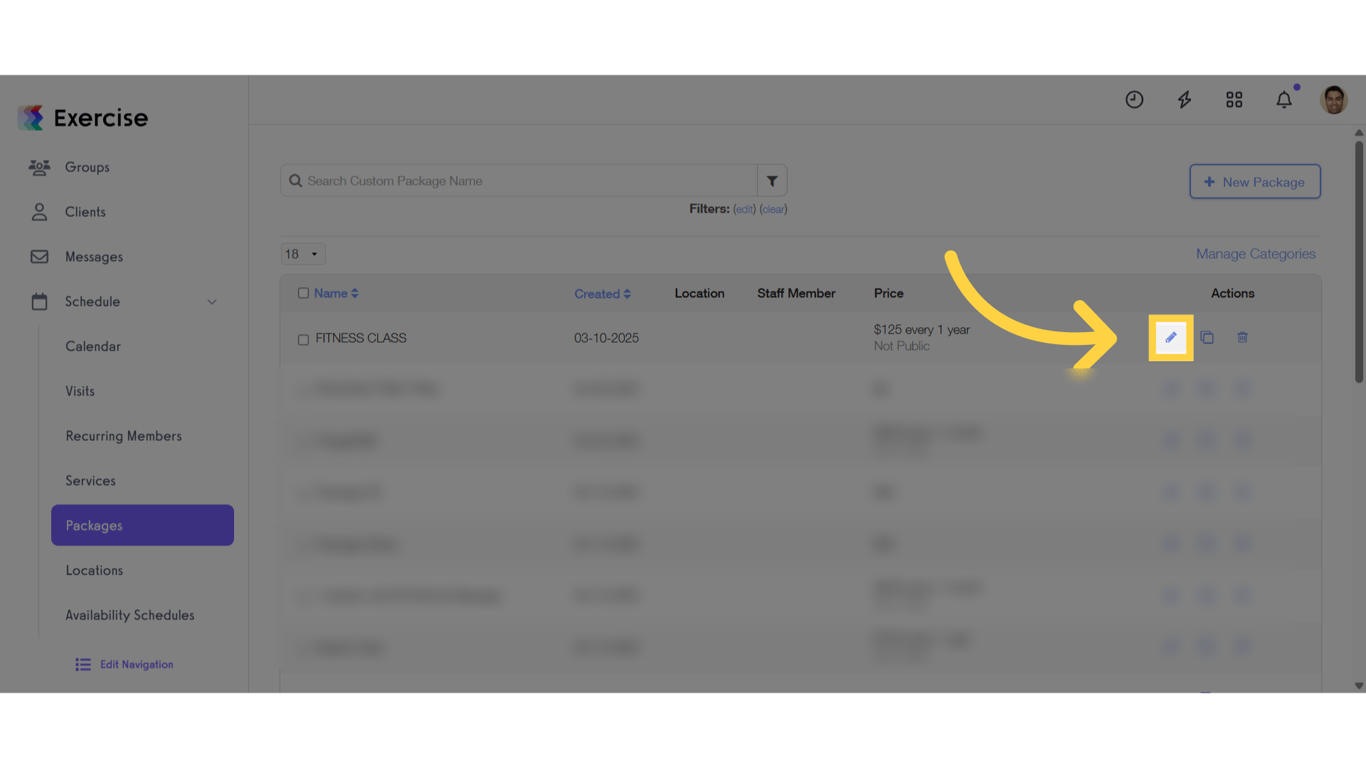Open the clock history icon
Image resolution: width=1366 pixels, height=768 pixels.
(x=1134, y=100)
